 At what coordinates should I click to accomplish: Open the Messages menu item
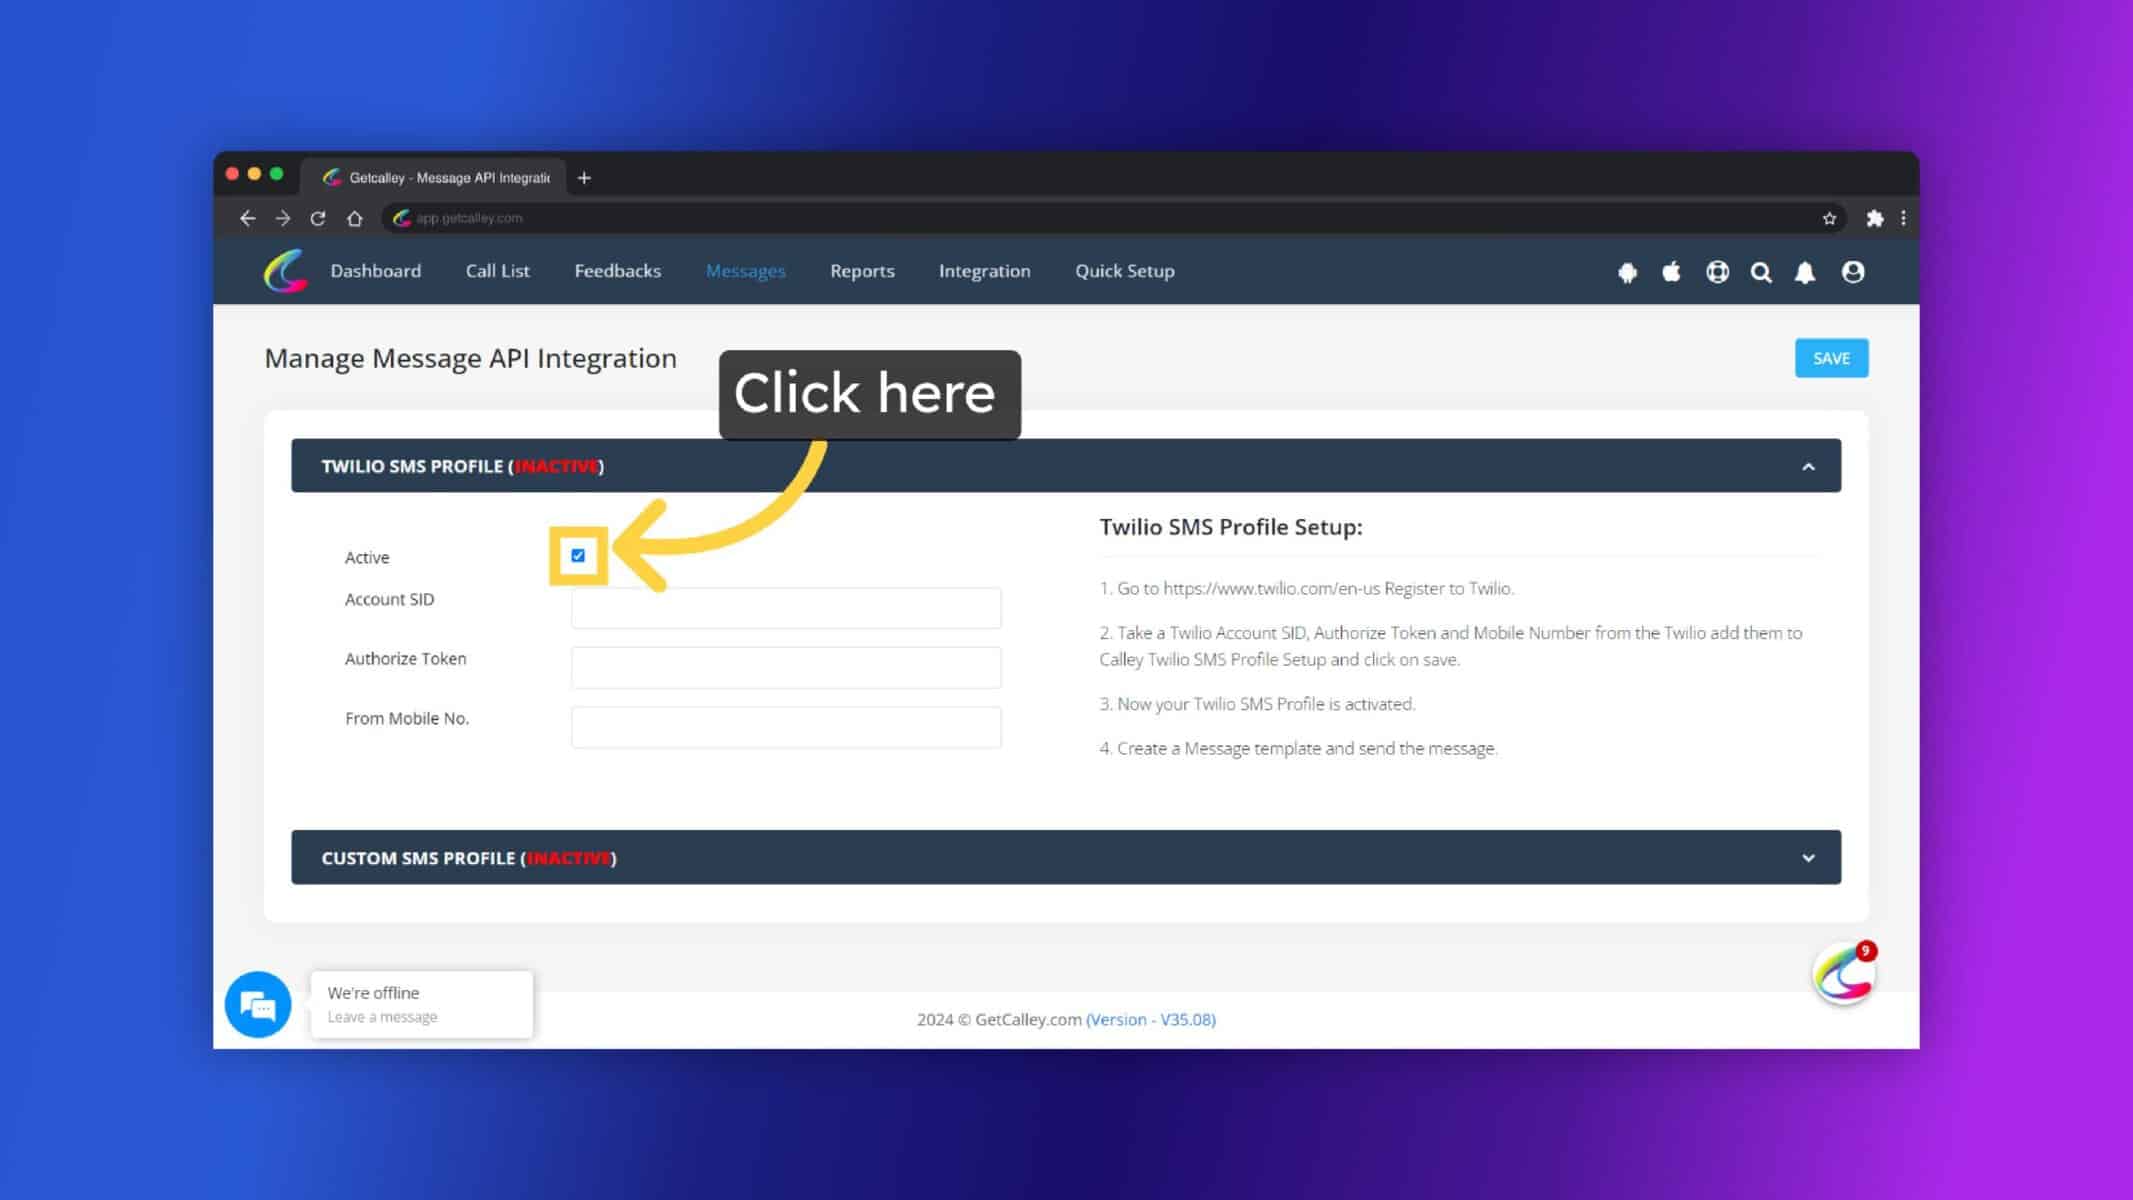(x=745, y=271)
